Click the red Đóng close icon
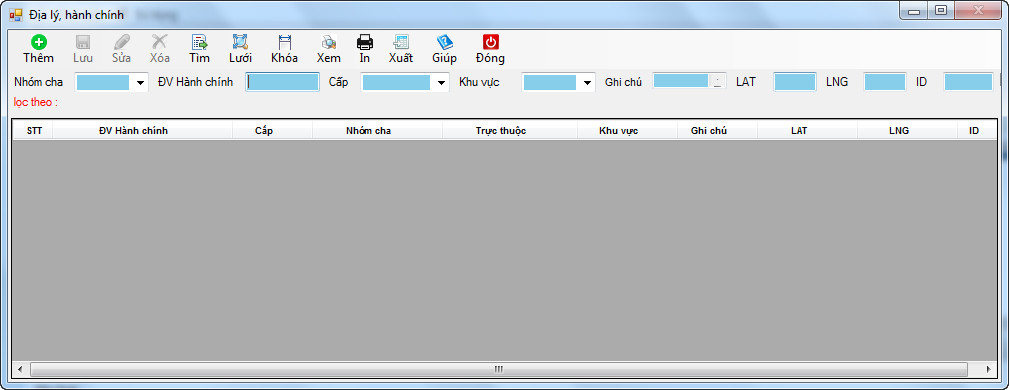Viewport: 1009px width, 390px height. (490, 42)
